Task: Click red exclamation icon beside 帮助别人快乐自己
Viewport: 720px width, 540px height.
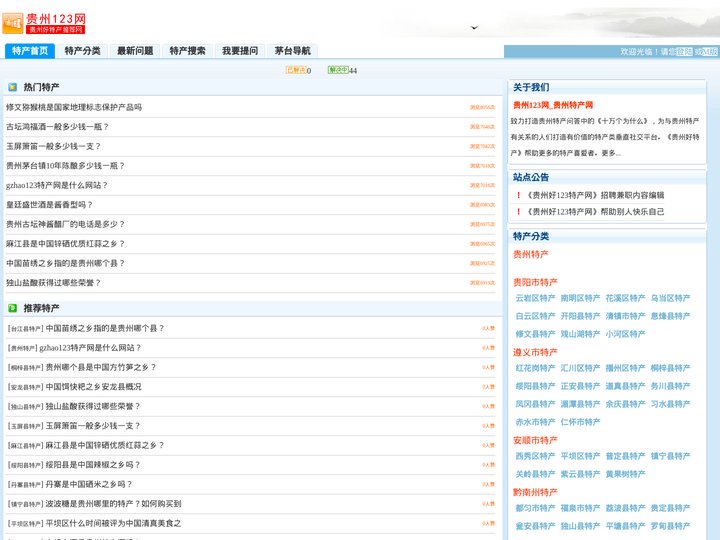Action: click(x=518, y=212)
